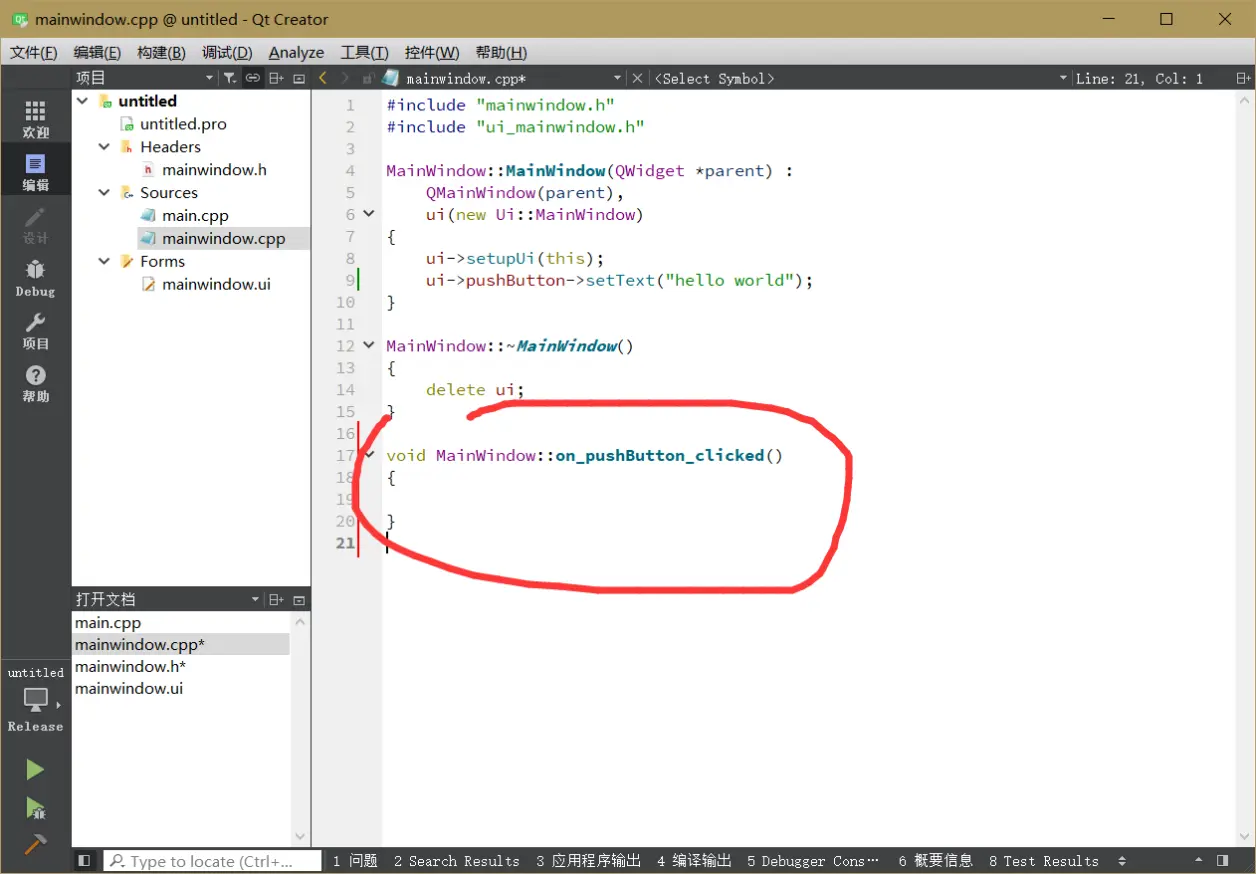Select mainwindow.ui under Forms

[216, 284]
